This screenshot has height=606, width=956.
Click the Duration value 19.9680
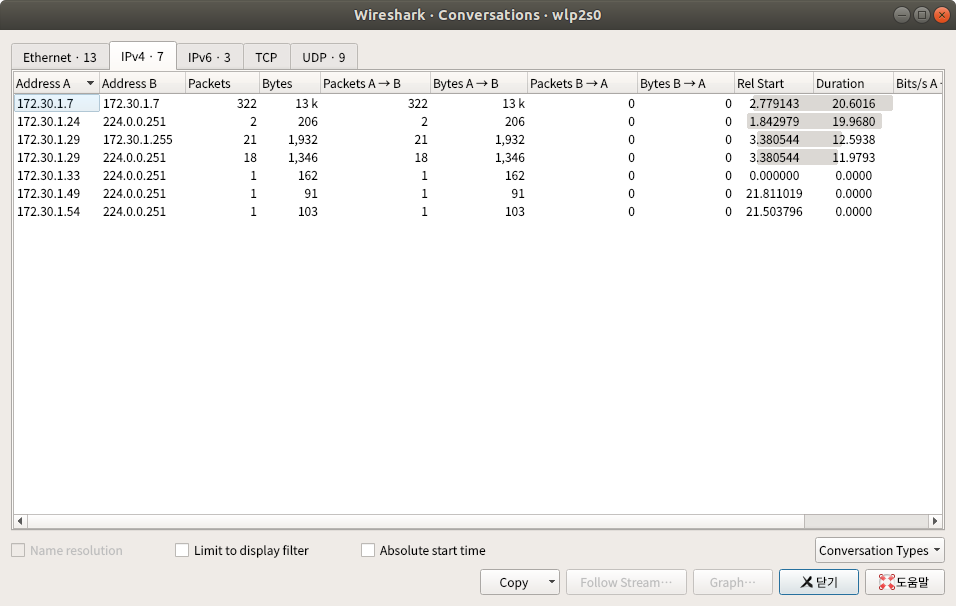tap(853, 122)
